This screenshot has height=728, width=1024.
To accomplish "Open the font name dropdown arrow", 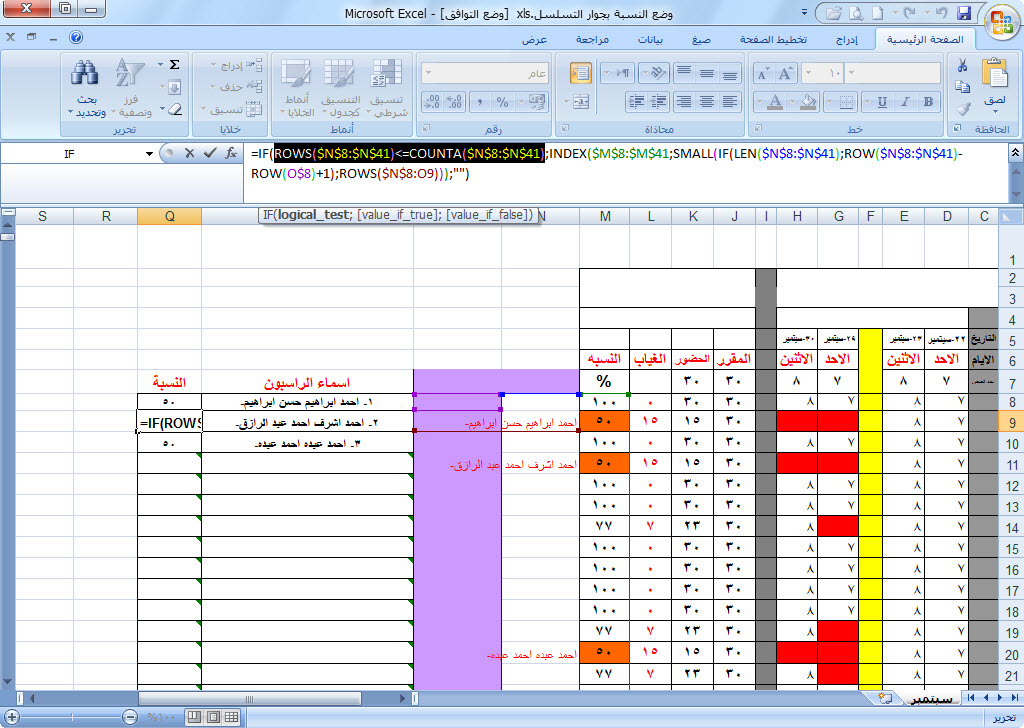I will 851,73.
